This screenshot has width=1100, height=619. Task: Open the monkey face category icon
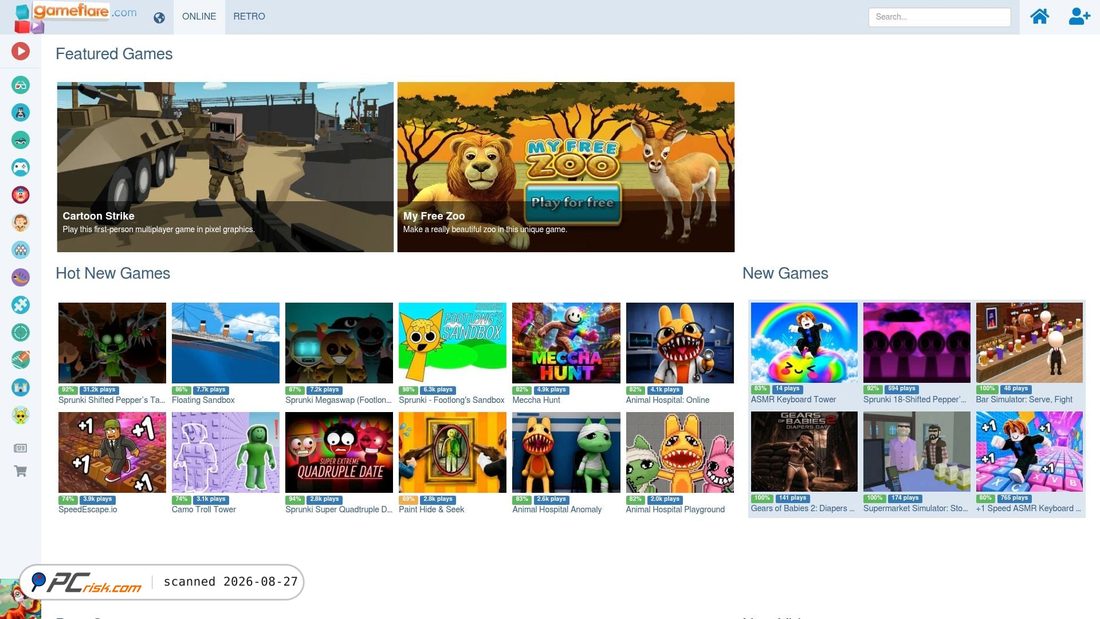click(x=20, y=222)
